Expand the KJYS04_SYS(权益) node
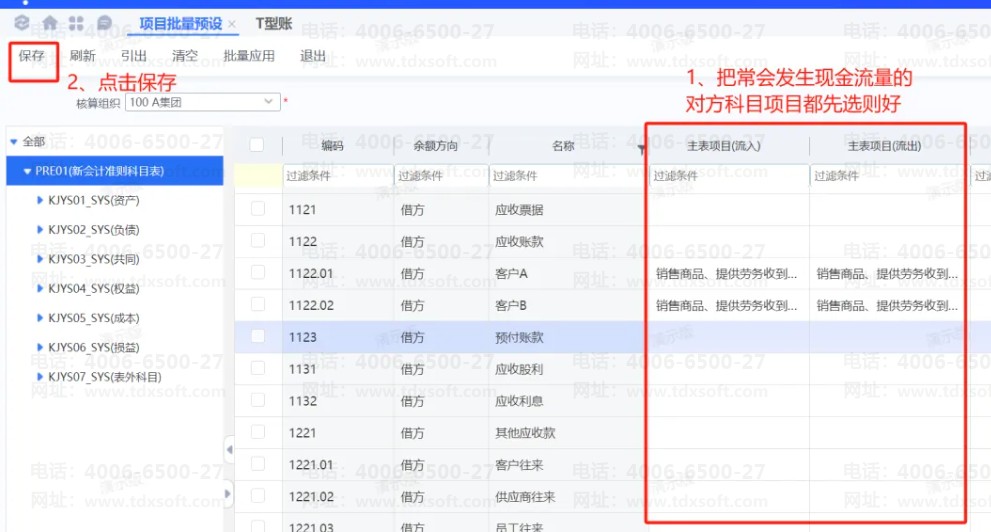This screenshot has height=532, width=991. click(40, 289)
